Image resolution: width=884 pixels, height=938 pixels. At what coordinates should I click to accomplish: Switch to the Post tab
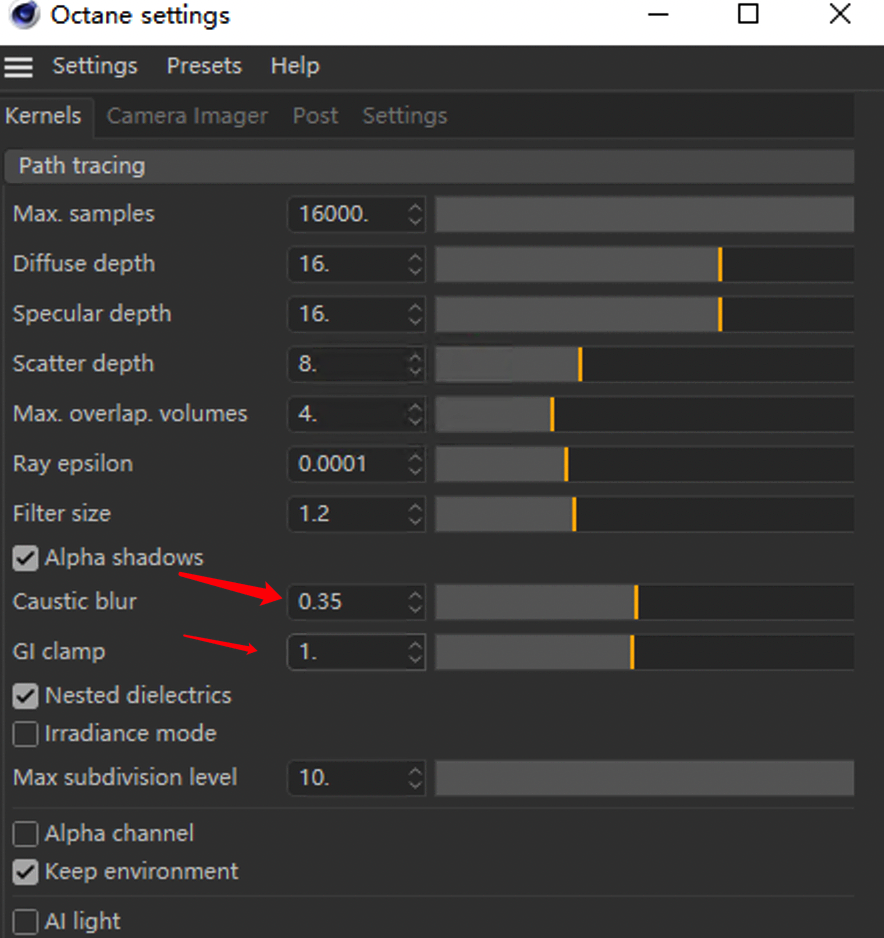(315, 115)
